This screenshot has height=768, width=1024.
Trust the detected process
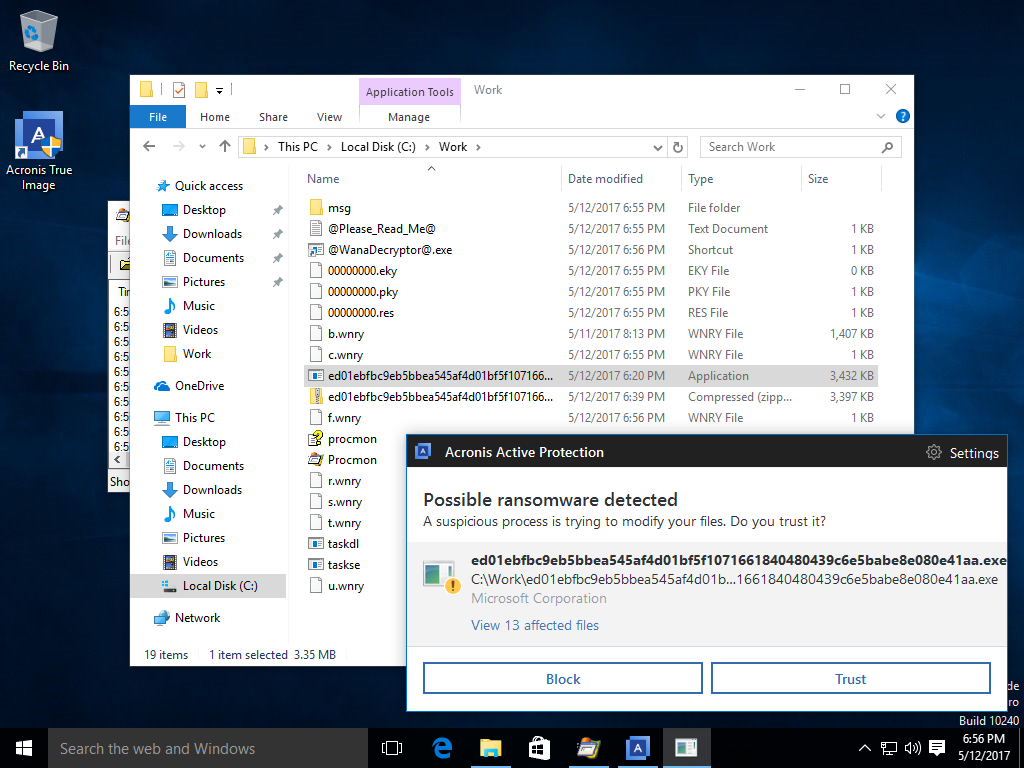[850, 679]
